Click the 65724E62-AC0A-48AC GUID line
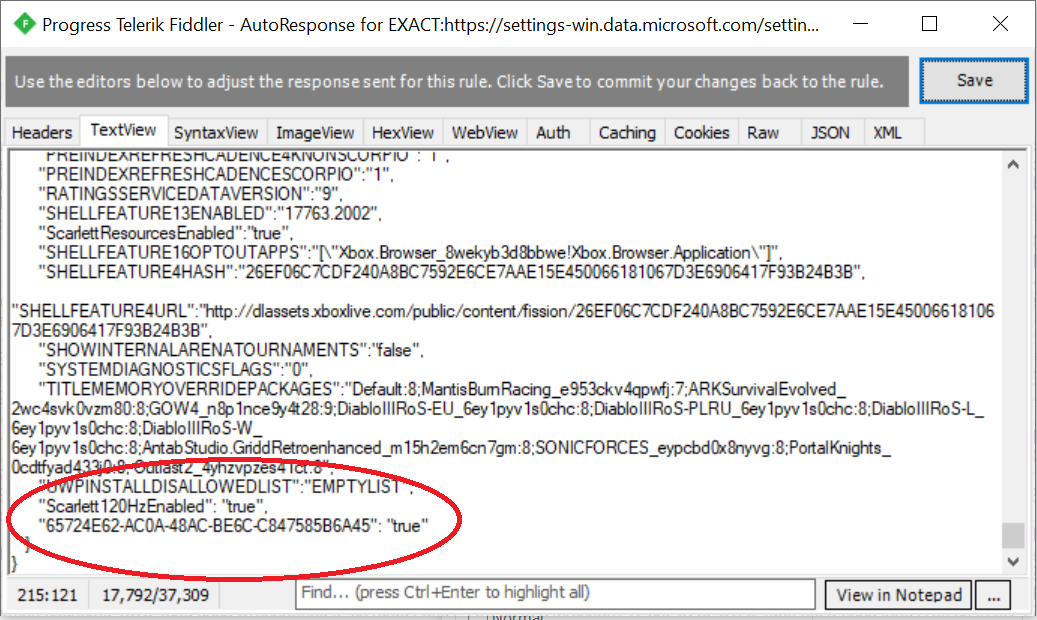 (x=233, y=526)
